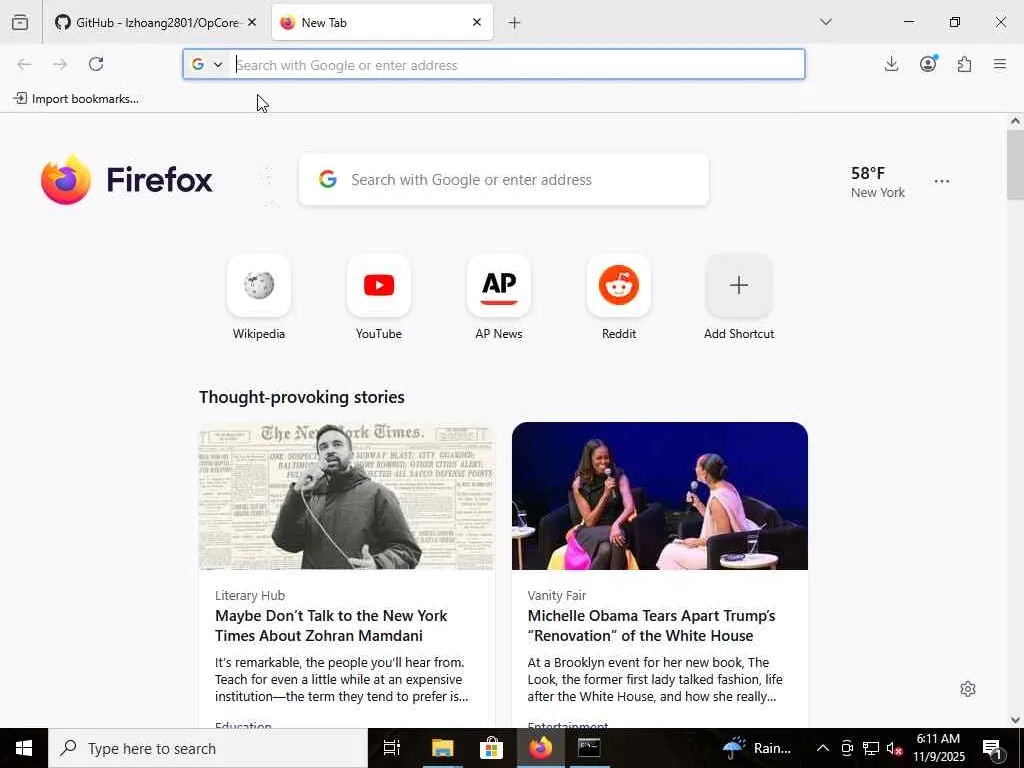
Task: Open the Wikipedia shortcut
Action: click(x=259, y=297)
